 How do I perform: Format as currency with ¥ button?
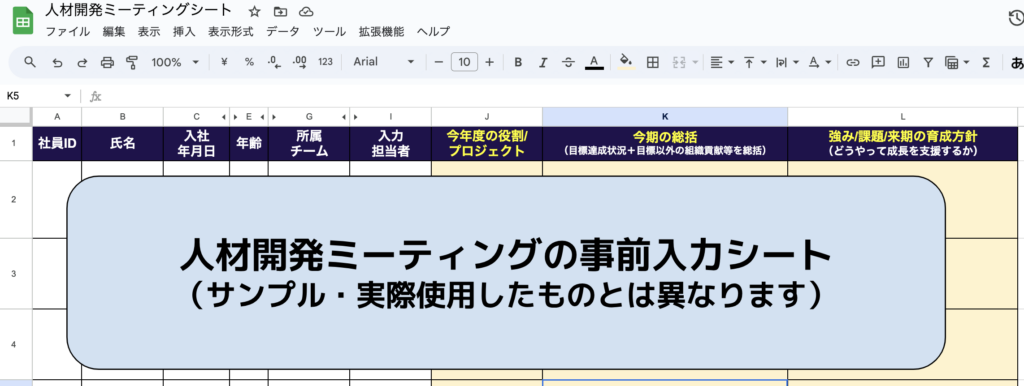224,62
